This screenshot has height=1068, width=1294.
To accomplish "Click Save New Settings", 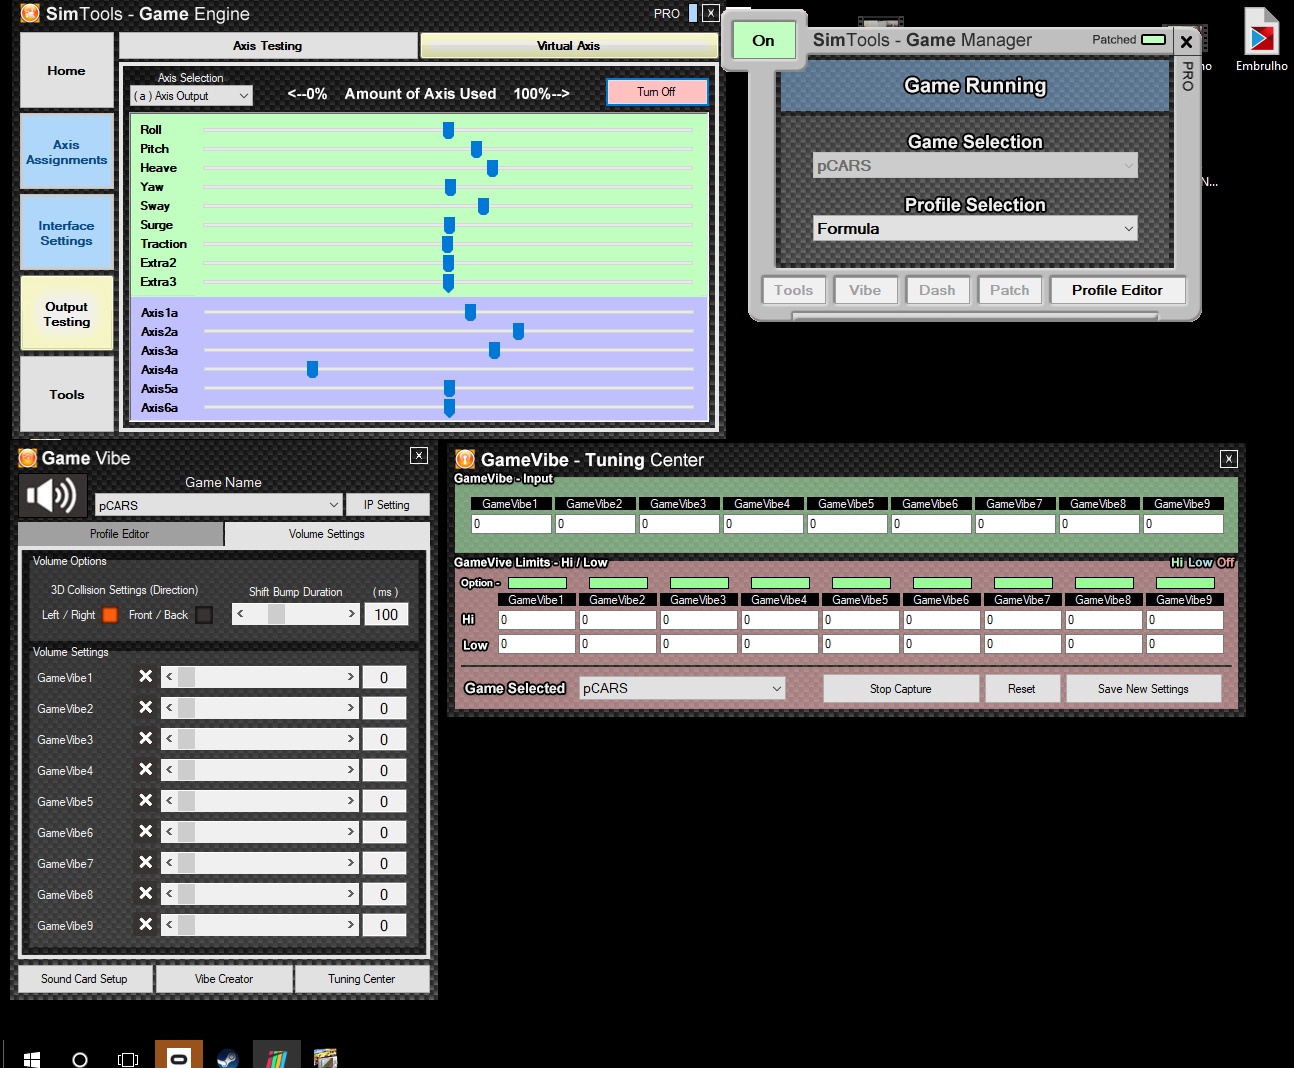I will pos(1143,689).
